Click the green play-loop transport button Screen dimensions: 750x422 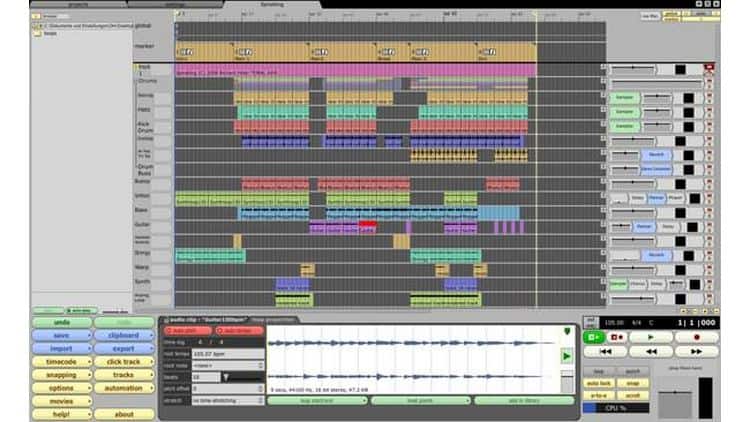594,337
